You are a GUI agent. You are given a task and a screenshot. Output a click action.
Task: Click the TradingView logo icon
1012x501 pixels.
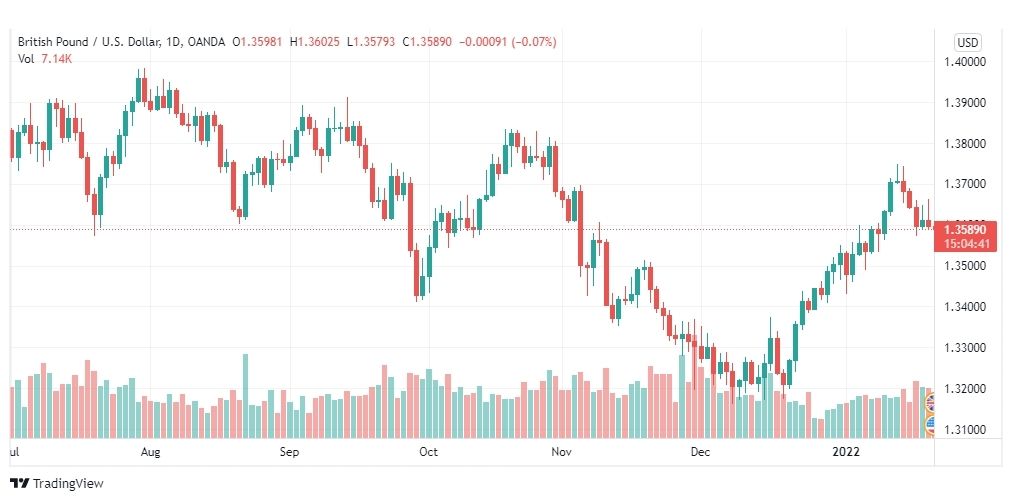pyautogui.click(x=19, y=483)
